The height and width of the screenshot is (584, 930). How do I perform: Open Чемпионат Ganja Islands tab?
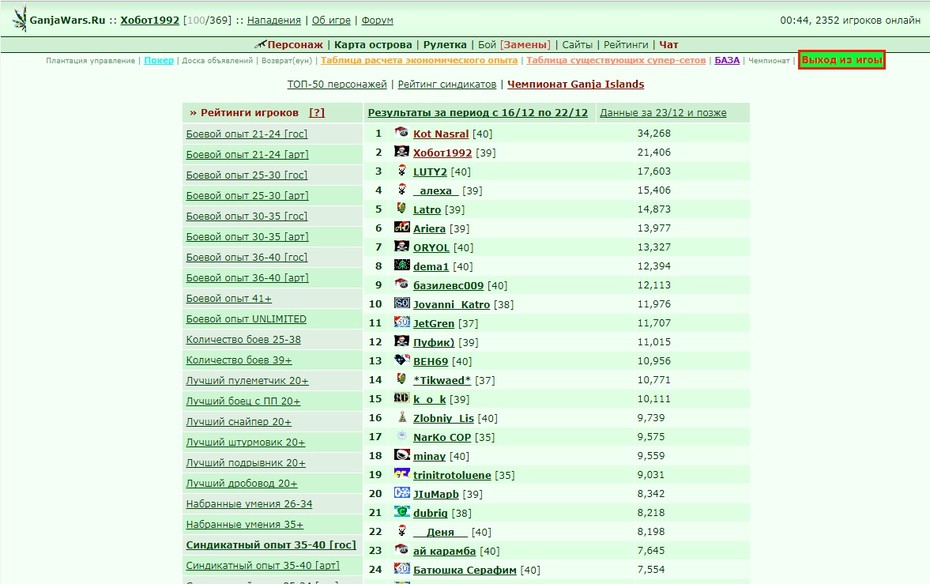[575, 84]
